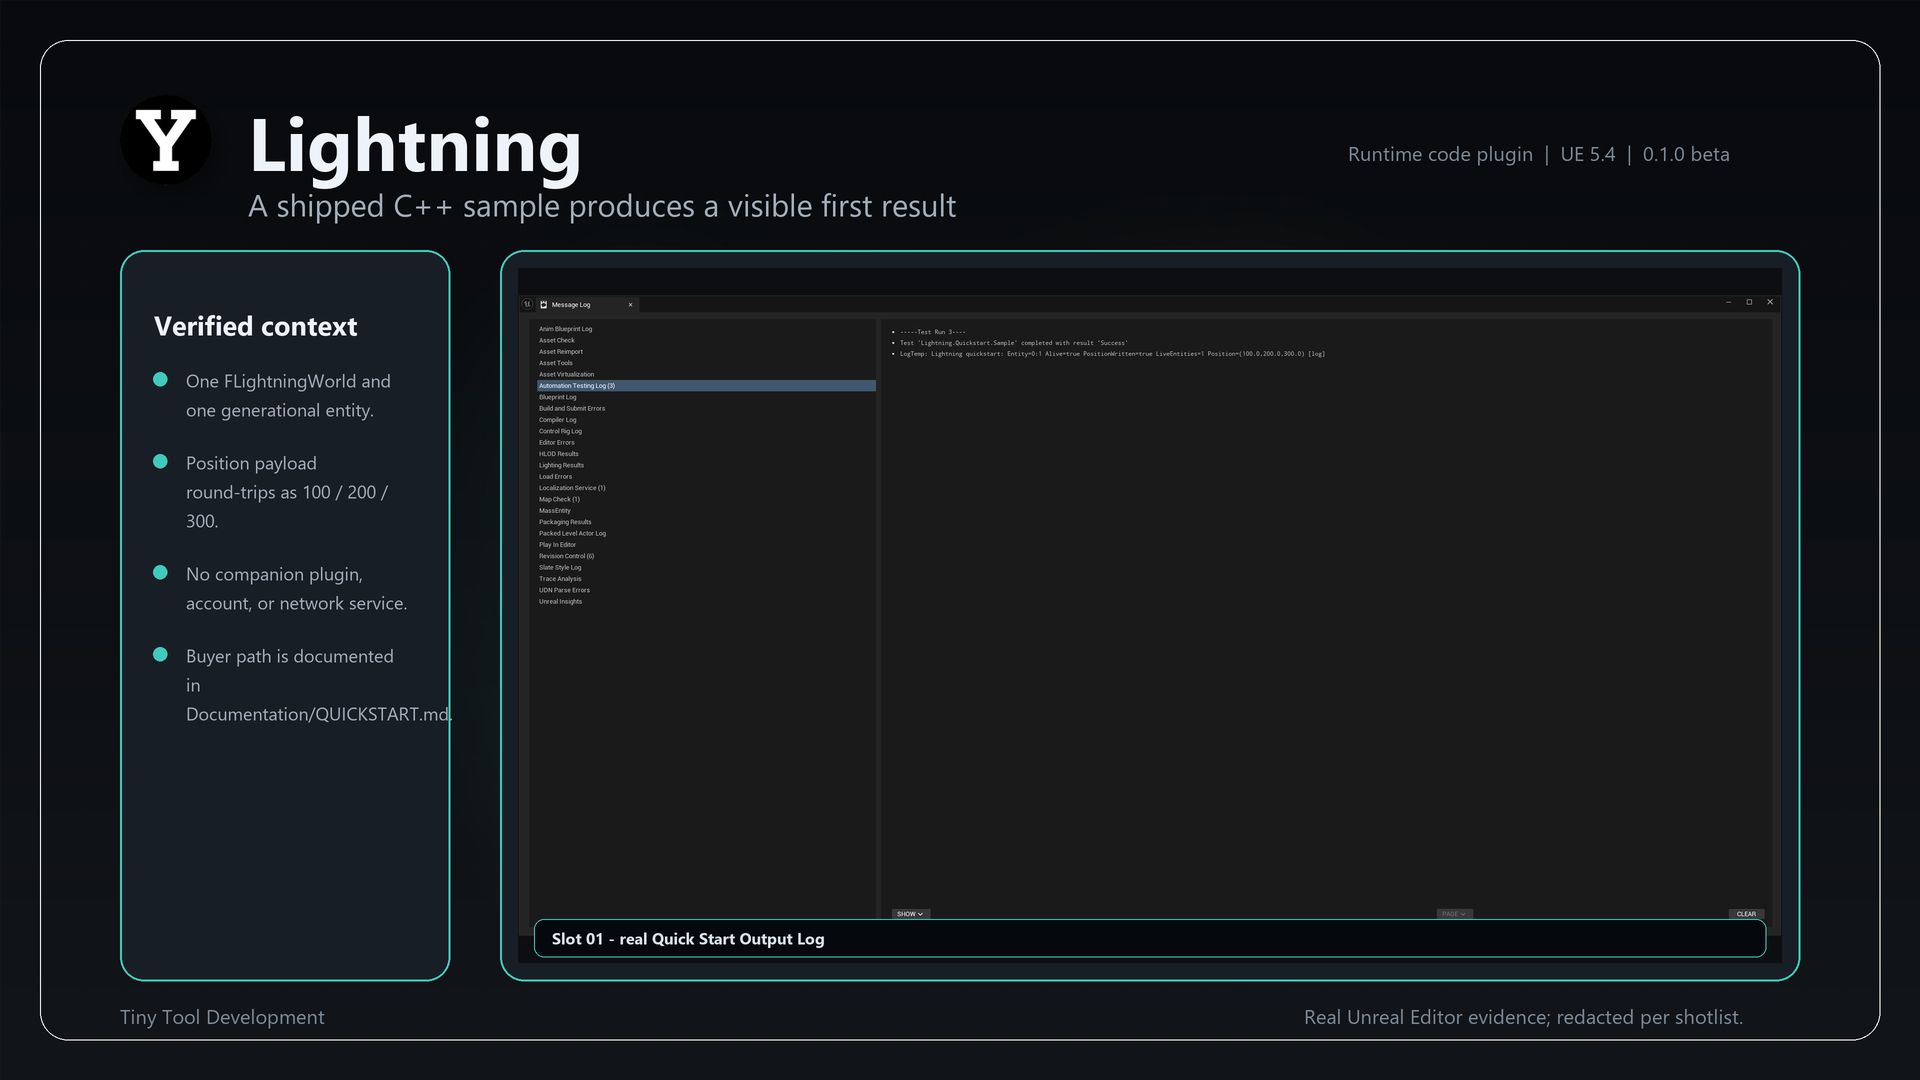The width and height of the screenshot is (1920, 1080).
Task: Open the PAGE dropdown
Action: tap(1454, 914)
